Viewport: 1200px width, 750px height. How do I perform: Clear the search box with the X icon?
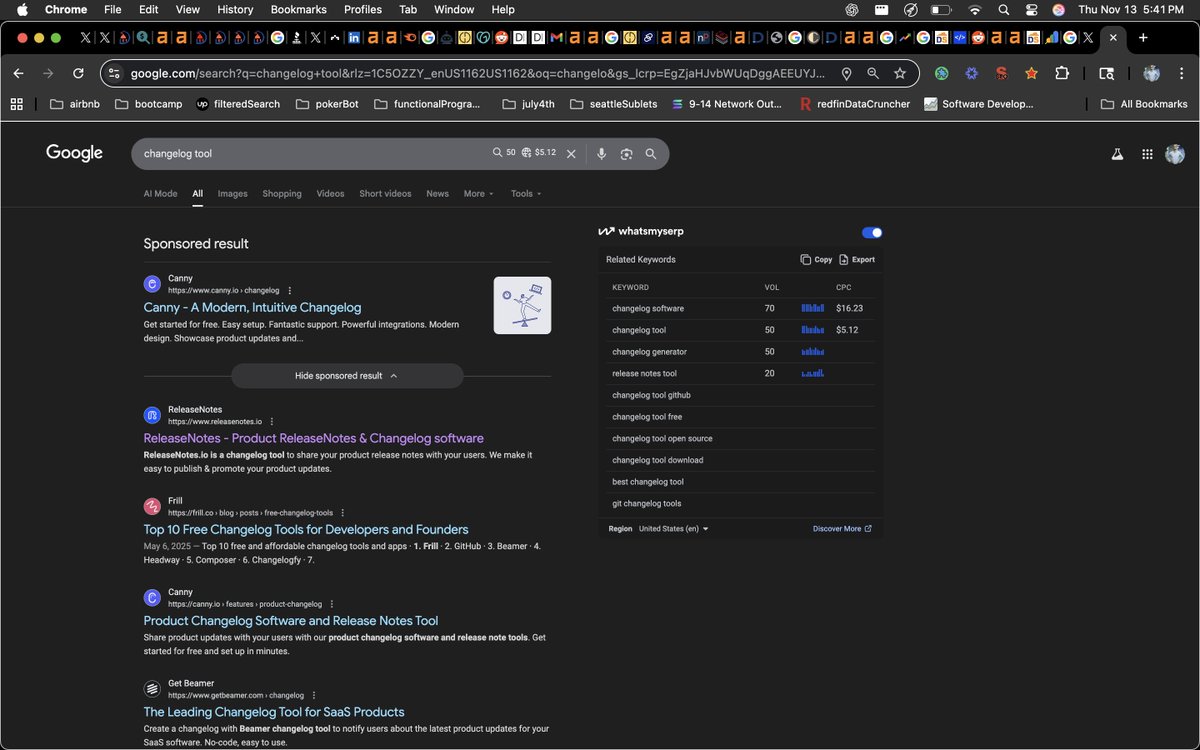(x=571, y=154)
